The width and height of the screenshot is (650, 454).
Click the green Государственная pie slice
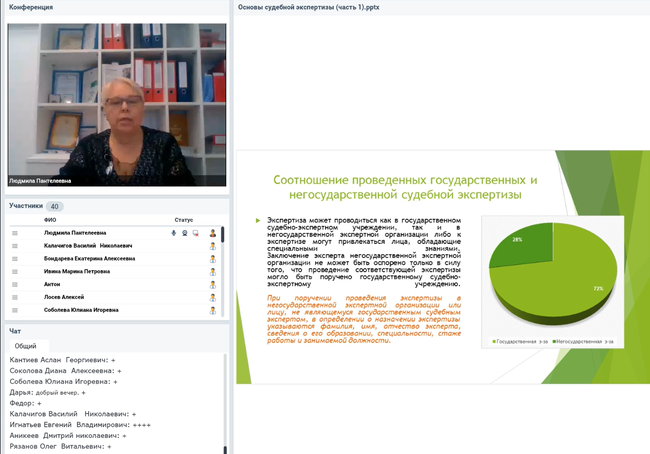pos(565,285)
